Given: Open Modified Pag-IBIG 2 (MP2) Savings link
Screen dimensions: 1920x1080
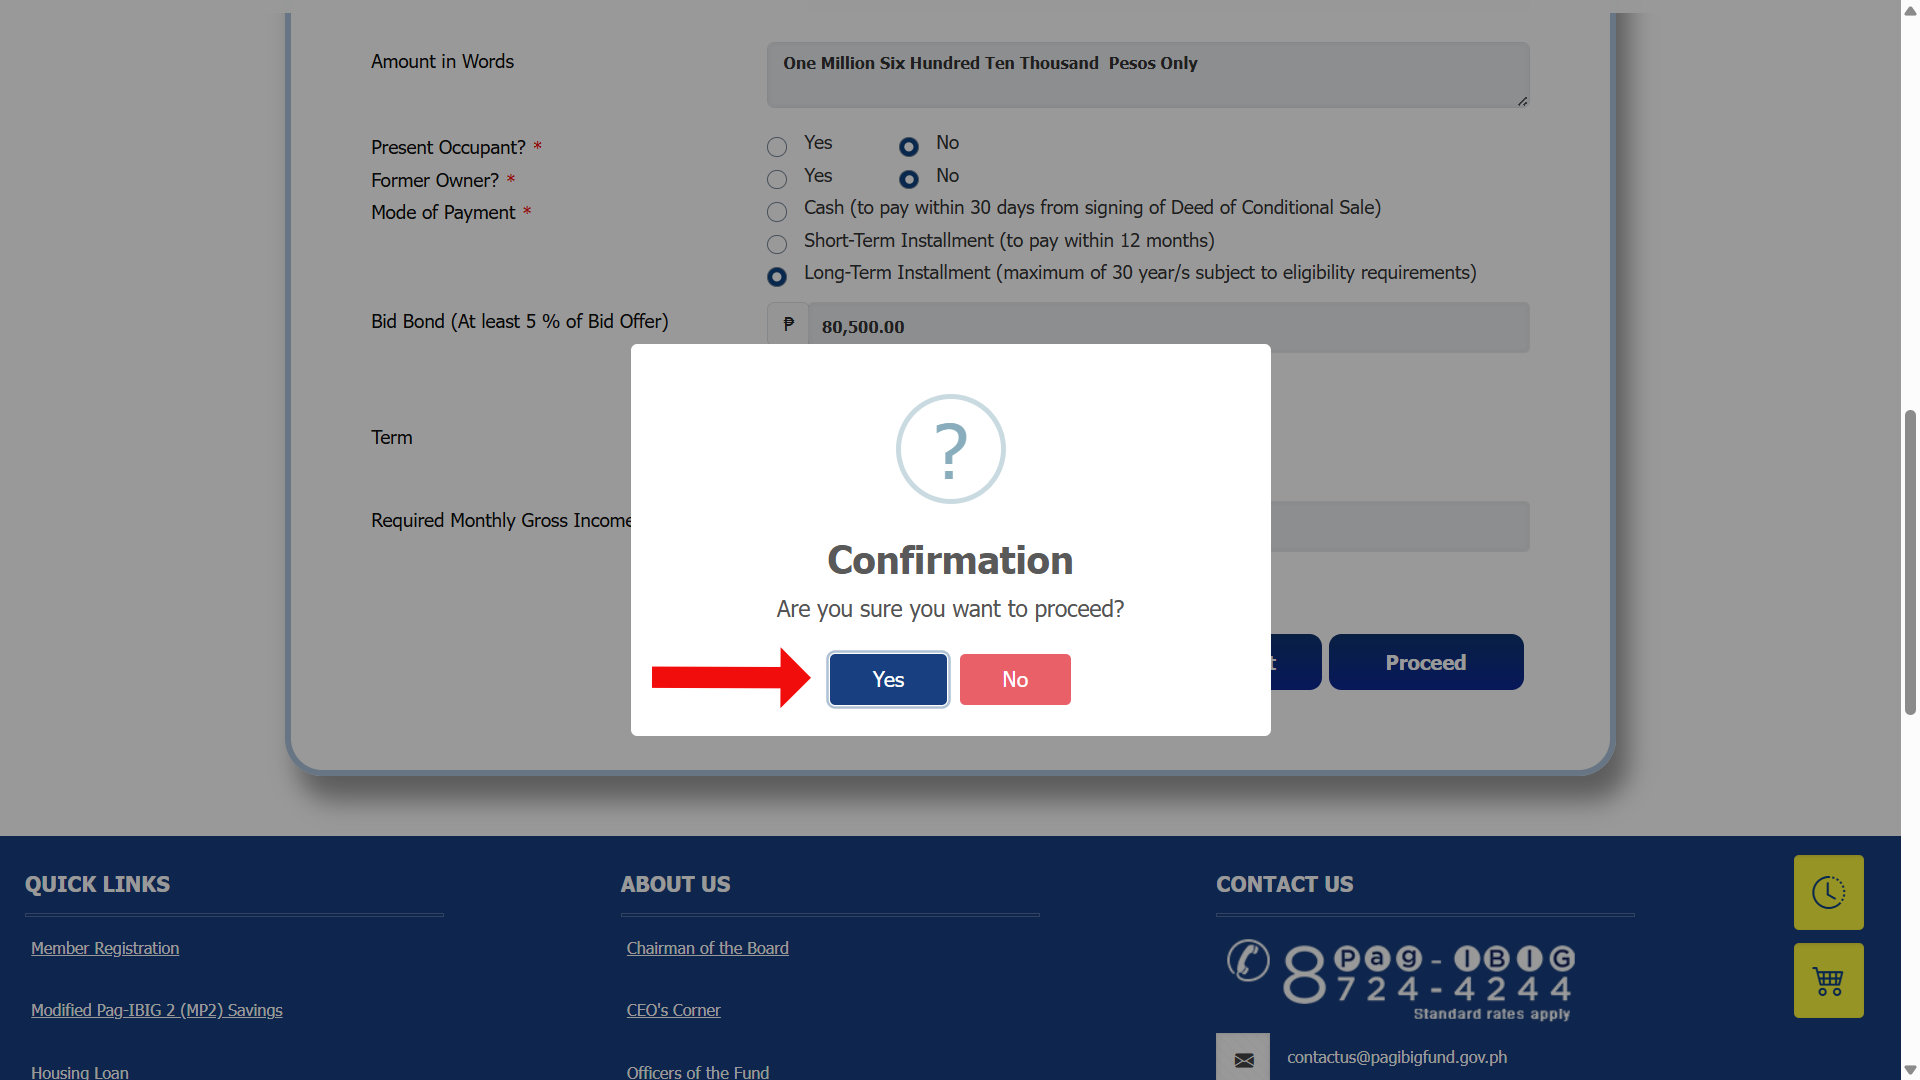Looking at the screenshot, I should (x=157, y=1010).
